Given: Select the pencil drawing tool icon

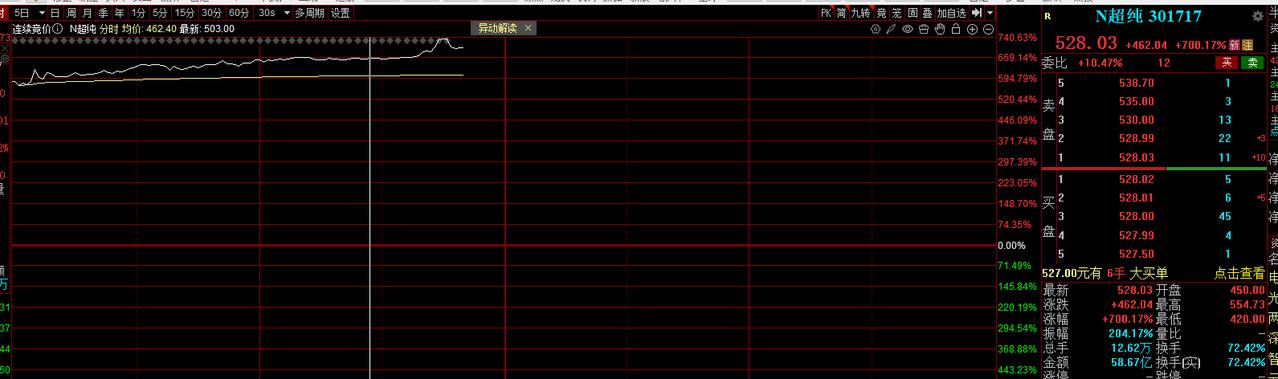Looking at the screenshot, I should click(x=891, y=29).
